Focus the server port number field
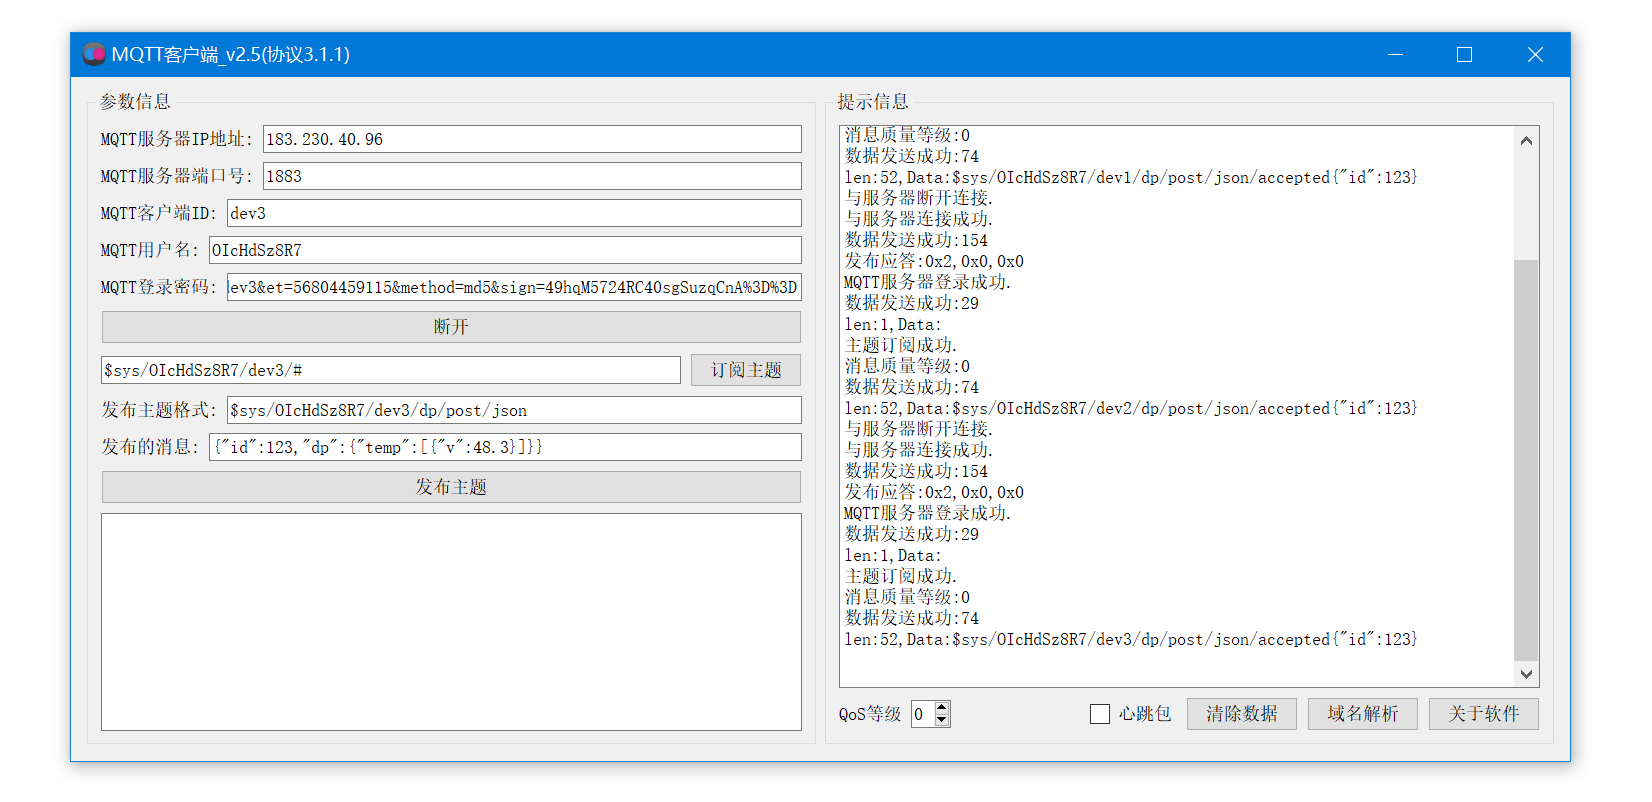Screen dimensions: 1652x802 pyautogui.click(x=532, y=176)
